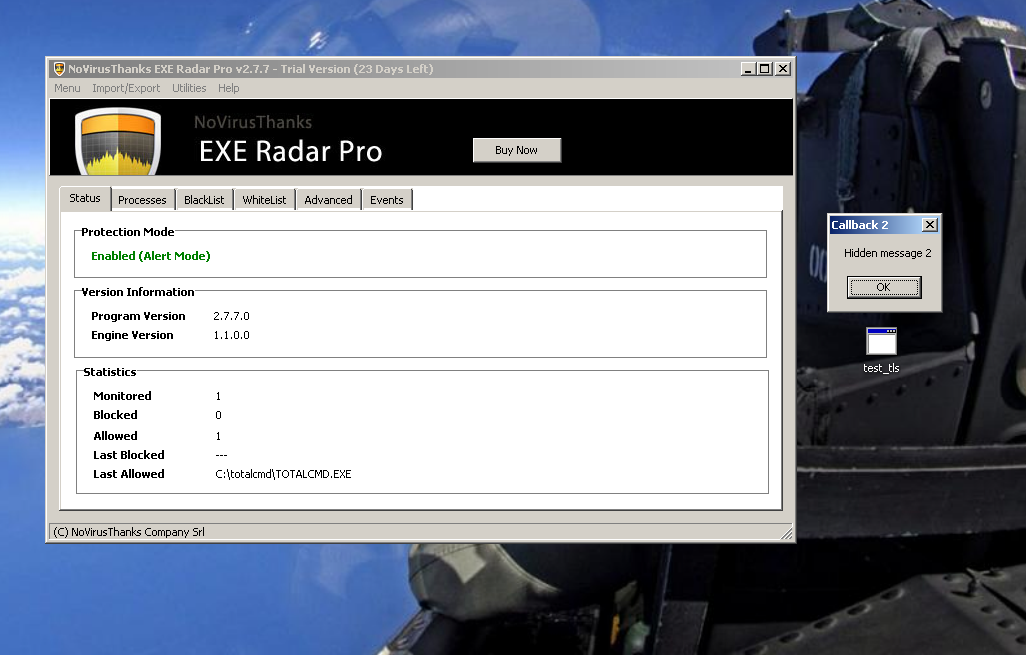
Task: Close the Callback 2 dialog
Action: [x=929, y=225]
